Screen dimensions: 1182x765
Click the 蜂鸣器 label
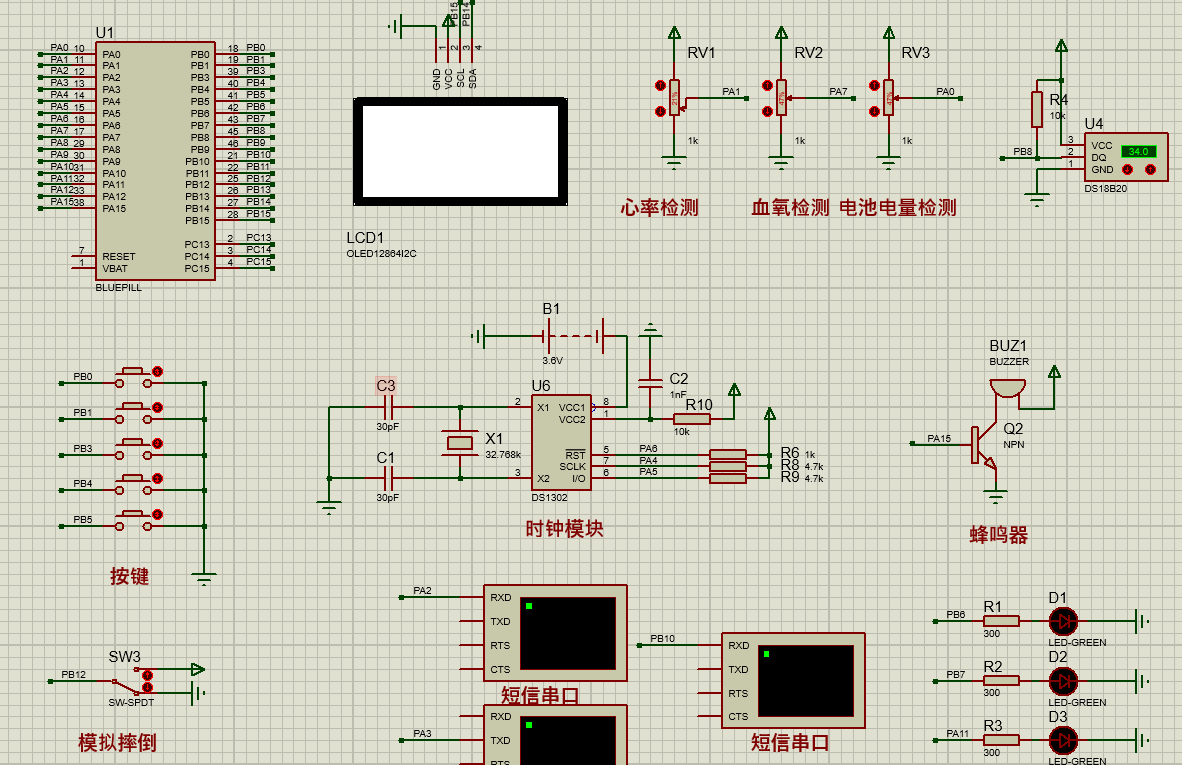pos(999,536)
